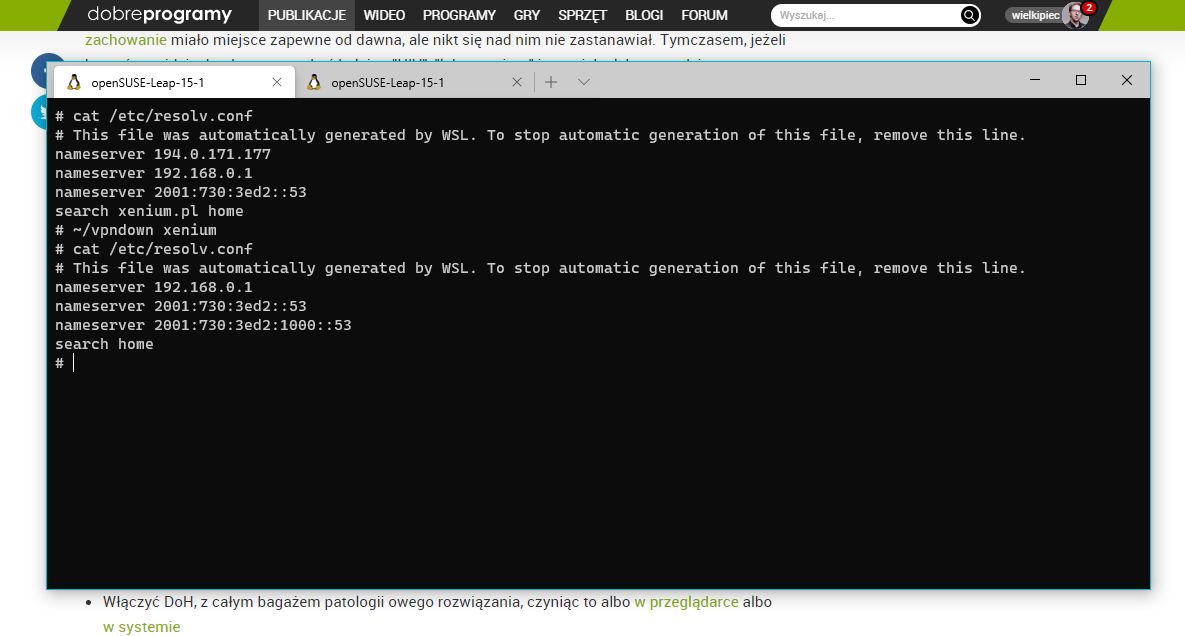Minimize the terminal window

(x=1035, y=80)
